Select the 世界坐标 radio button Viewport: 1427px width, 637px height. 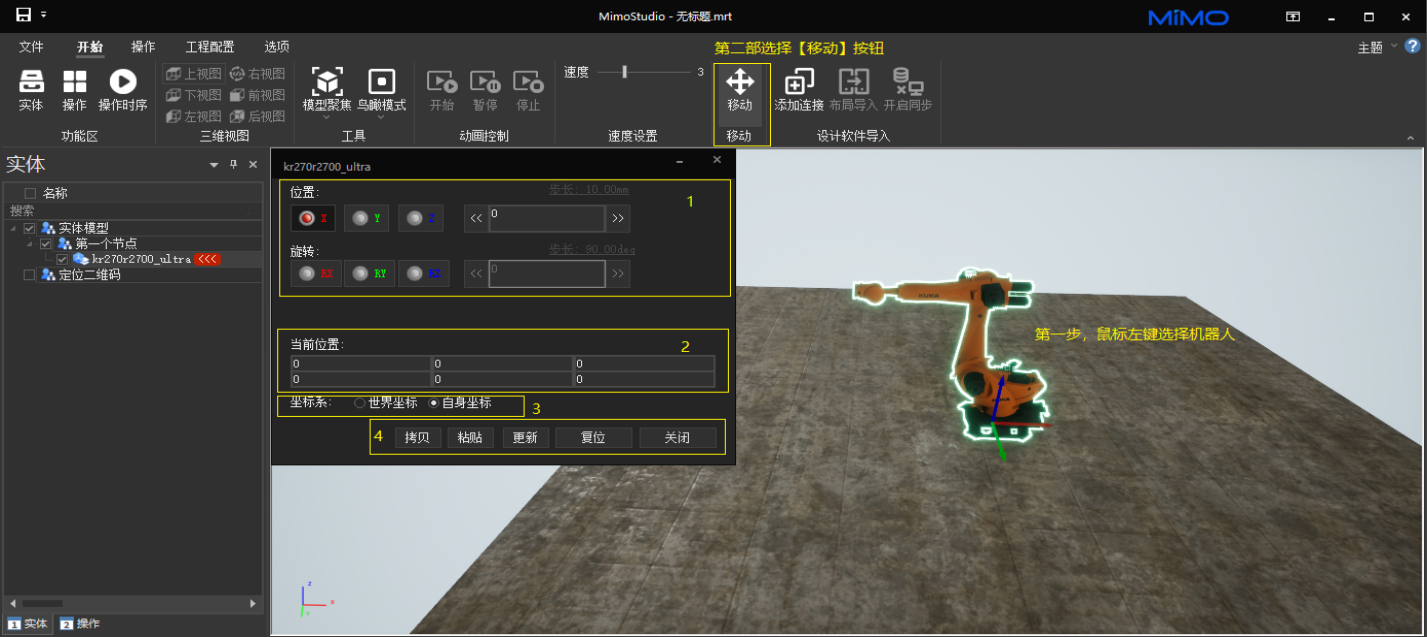[x=360, y=403]
